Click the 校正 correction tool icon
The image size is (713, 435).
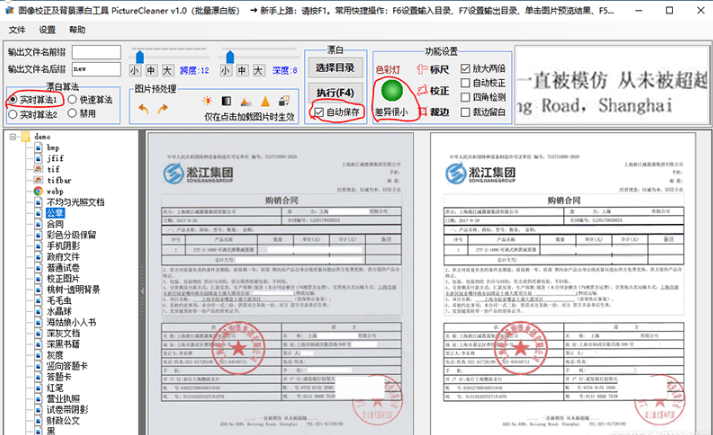click(421, 92)
